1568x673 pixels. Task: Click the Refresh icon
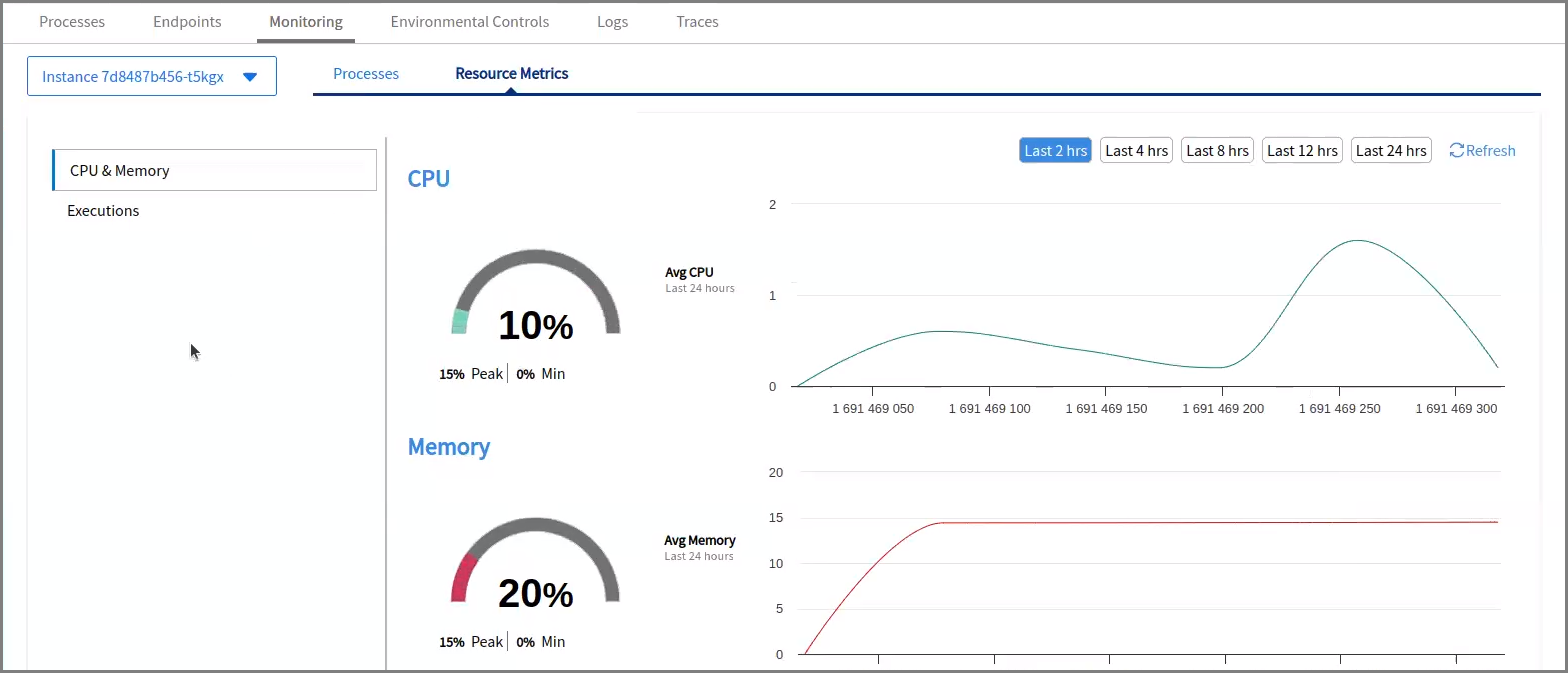pyautogui.click(x=1456, y=151)
